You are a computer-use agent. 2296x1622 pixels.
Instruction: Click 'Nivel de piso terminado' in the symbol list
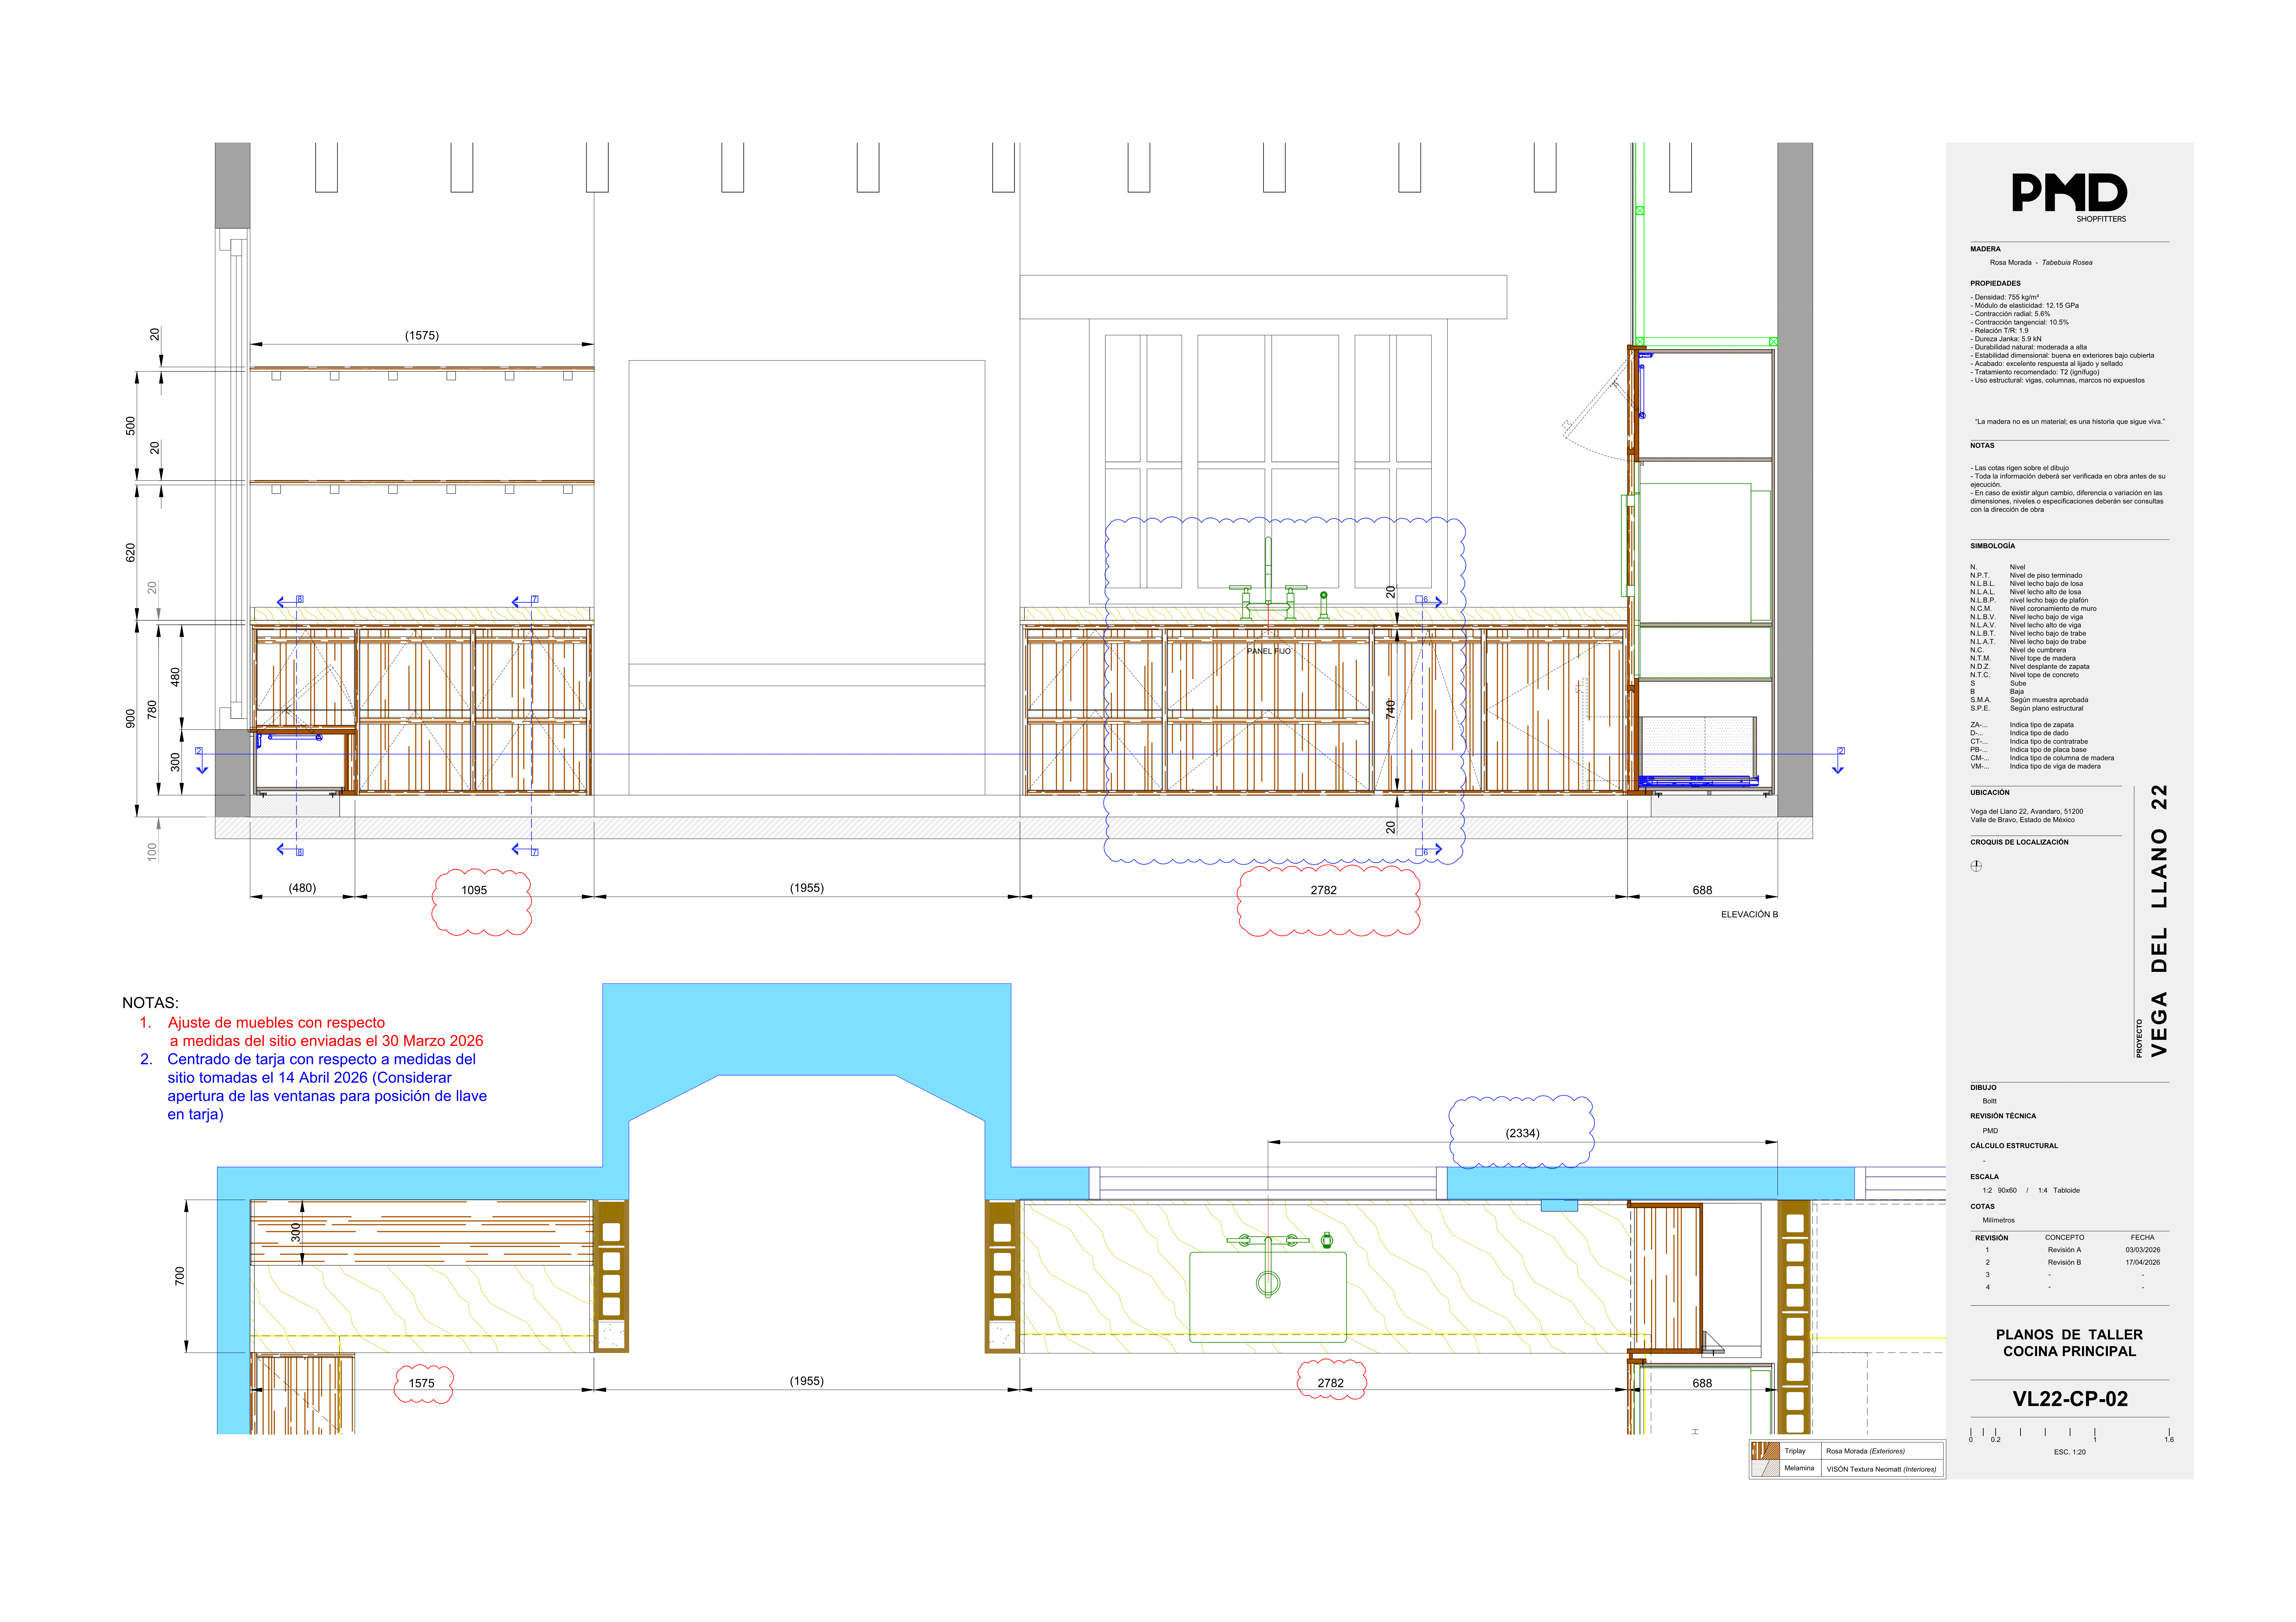tap(2046, 576)
